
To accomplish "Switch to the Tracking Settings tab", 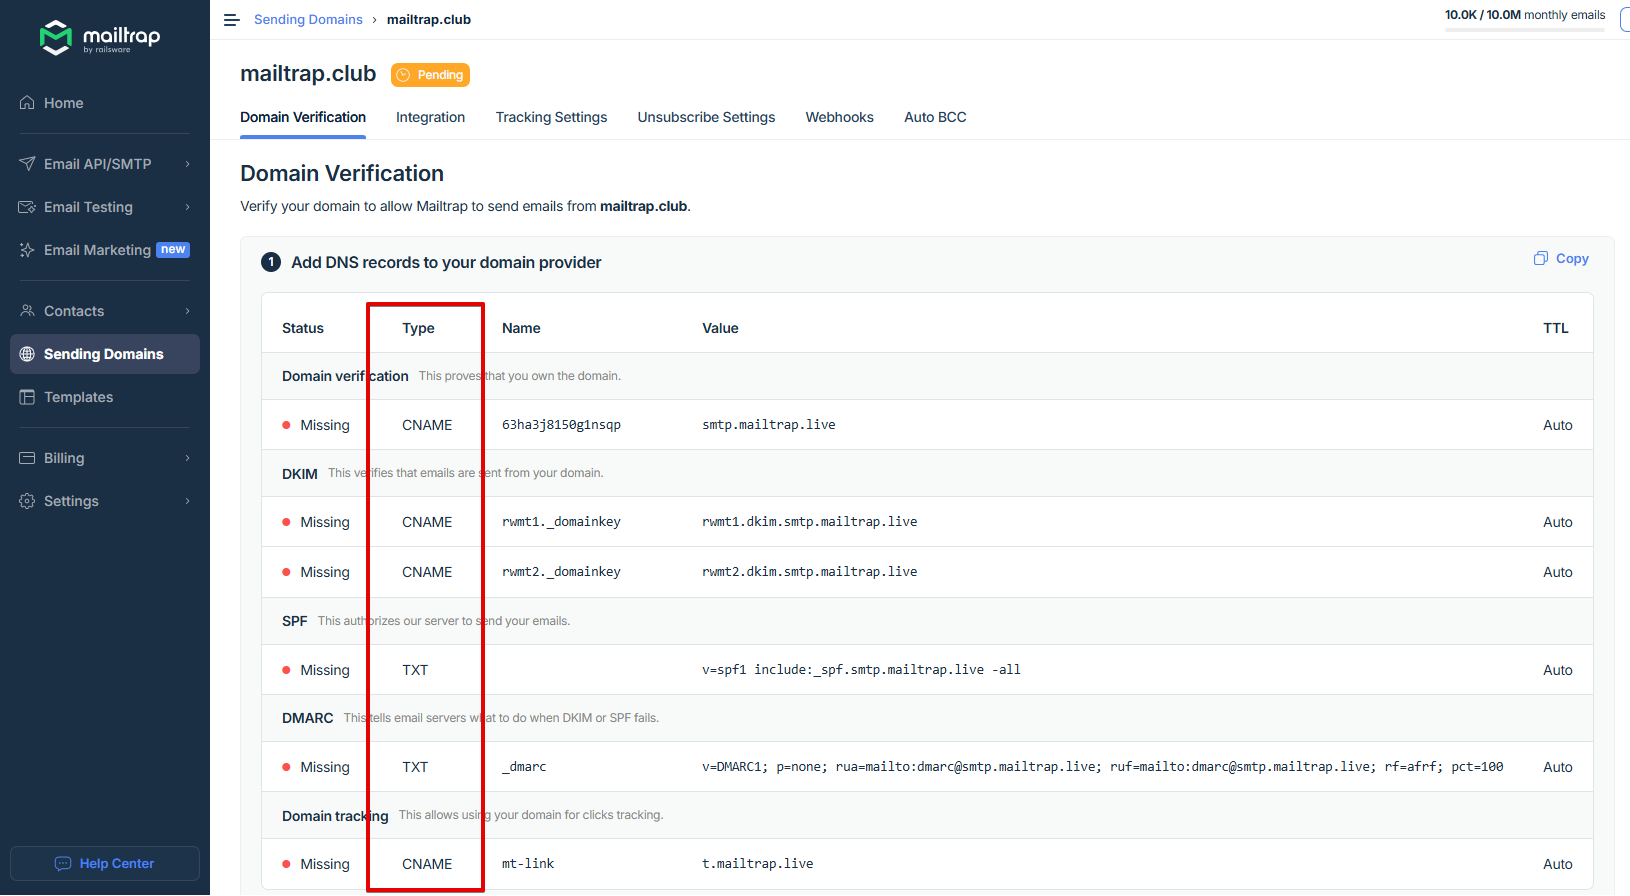I will point(551,117).
